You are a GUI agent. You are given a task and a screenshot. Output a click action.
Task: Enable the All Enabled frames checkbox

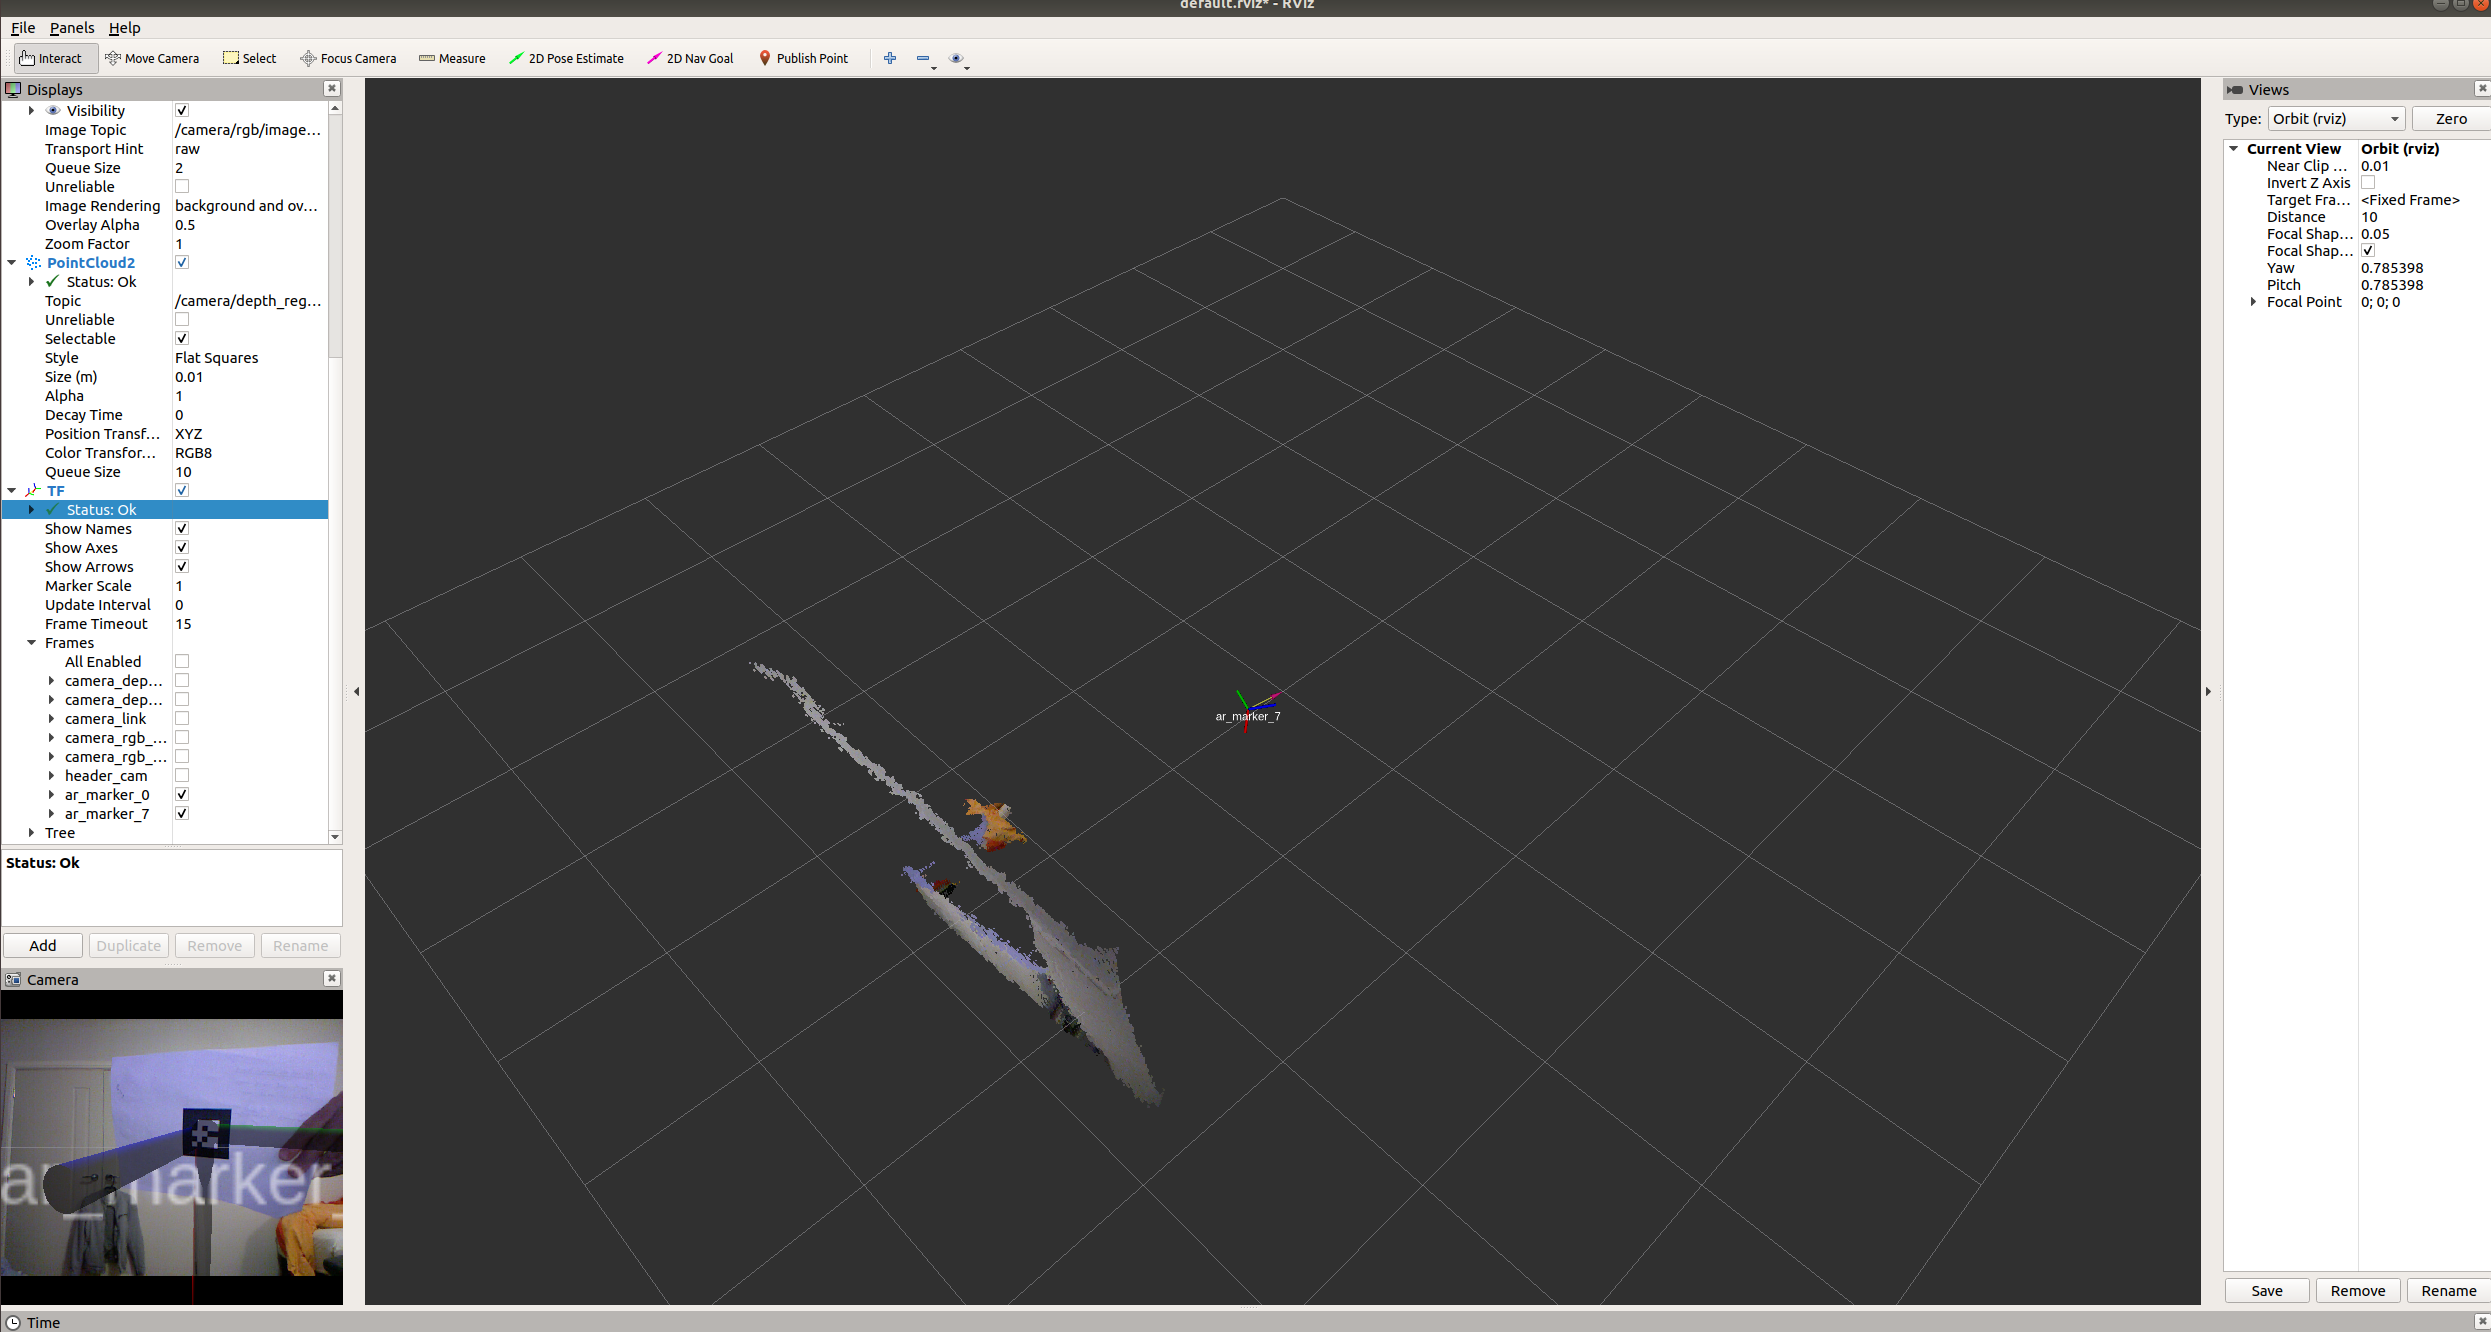coord(182,661)
